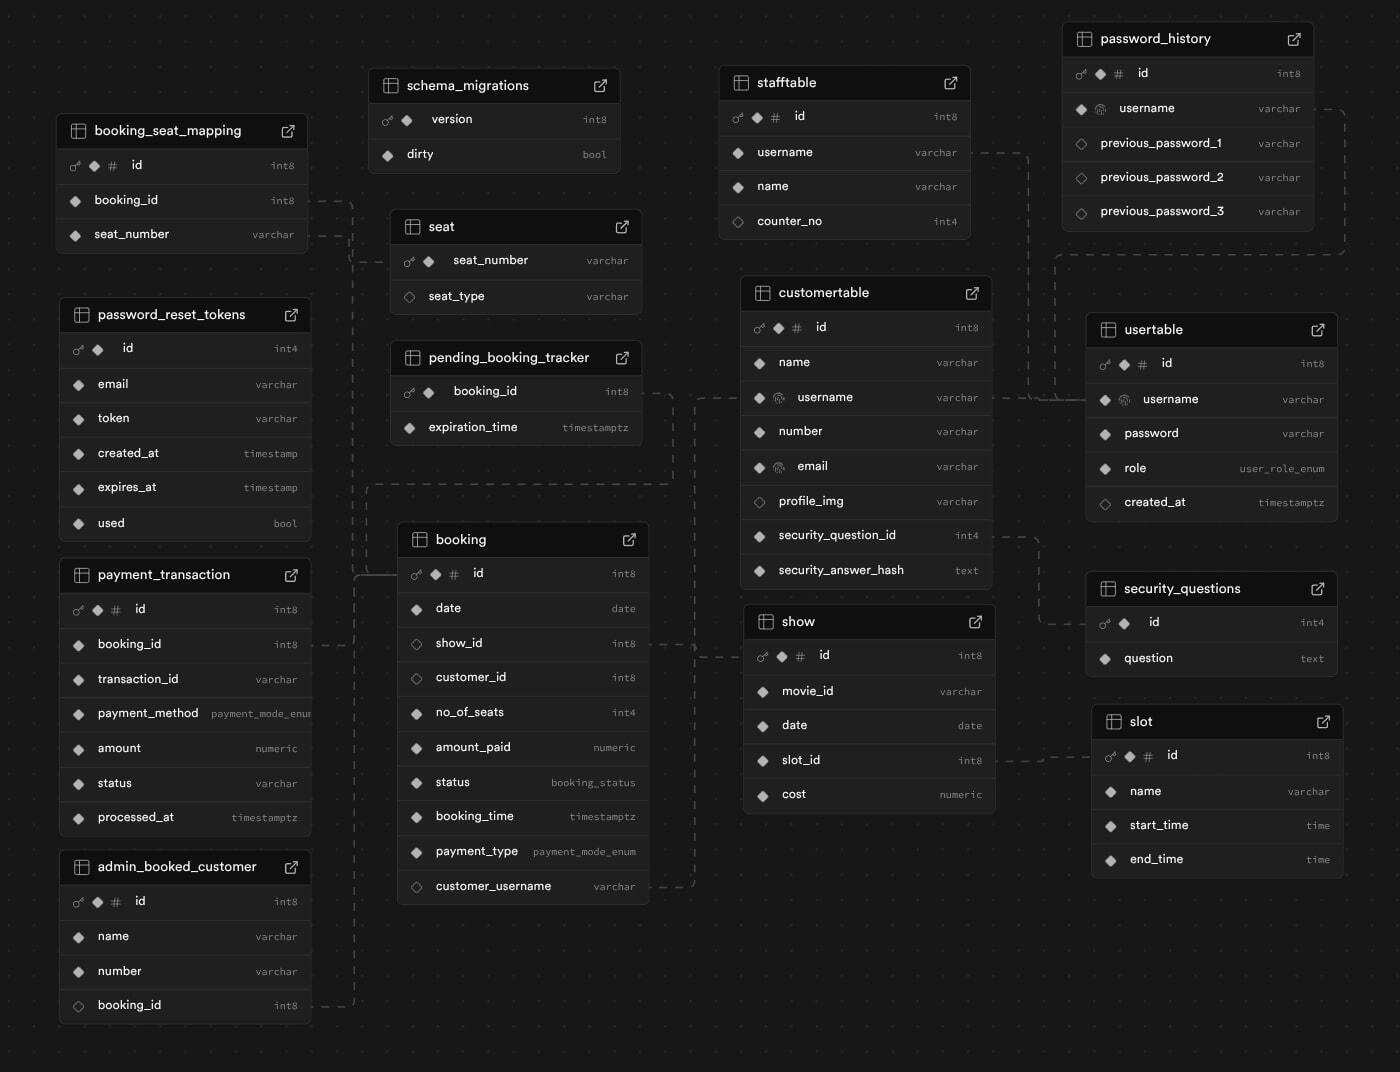
Task: Click the identity hash icon on booking id row
Action: tap(454, 575)
